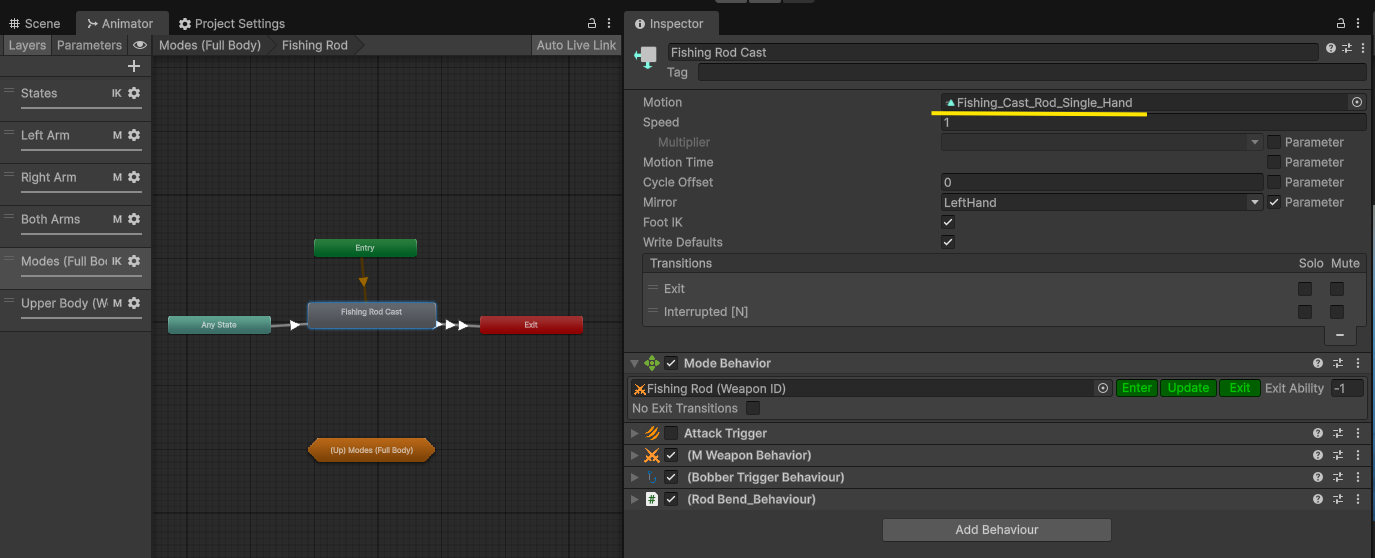Collapse the Mode Behavior section
This screenshot has width=1375, height=558.
pos(634,363)
